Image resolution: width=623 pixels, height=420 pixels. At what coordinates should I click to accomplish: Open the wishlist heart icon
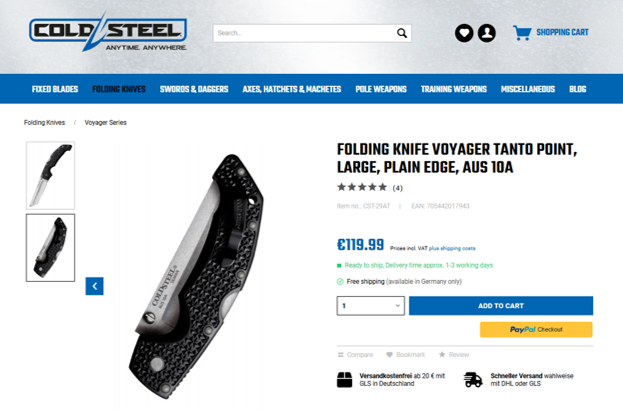click(464, 33)
